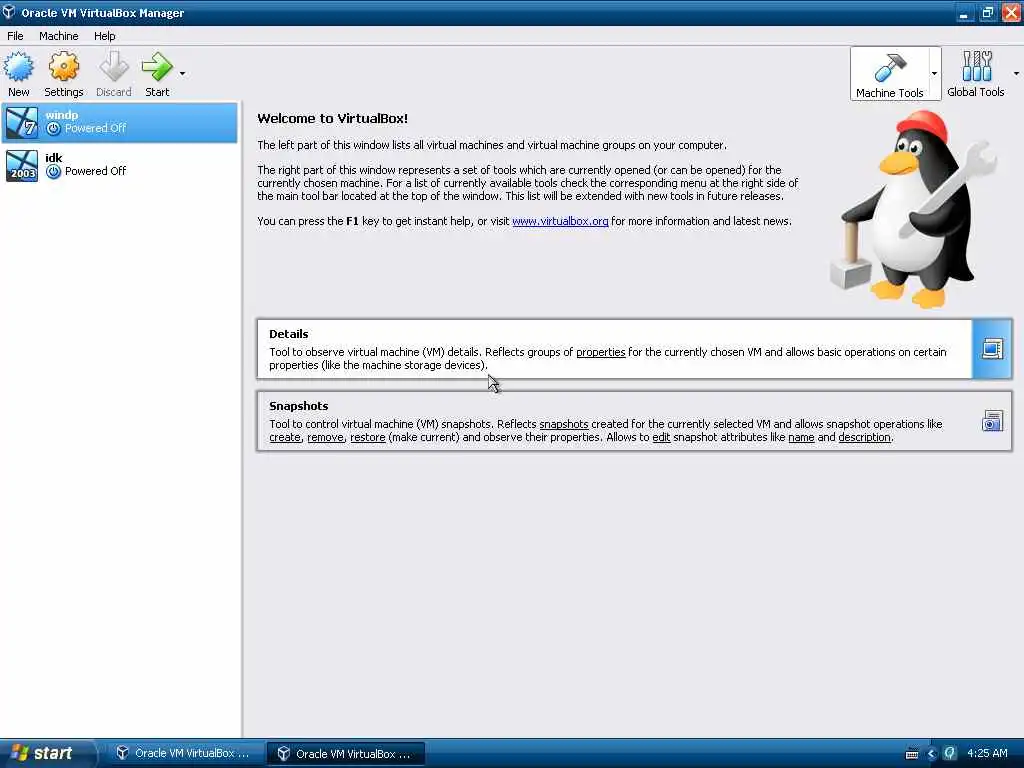1024x768 pixels.
Task: Click the name link in Snapshots
Action: [x=801, y=437]
